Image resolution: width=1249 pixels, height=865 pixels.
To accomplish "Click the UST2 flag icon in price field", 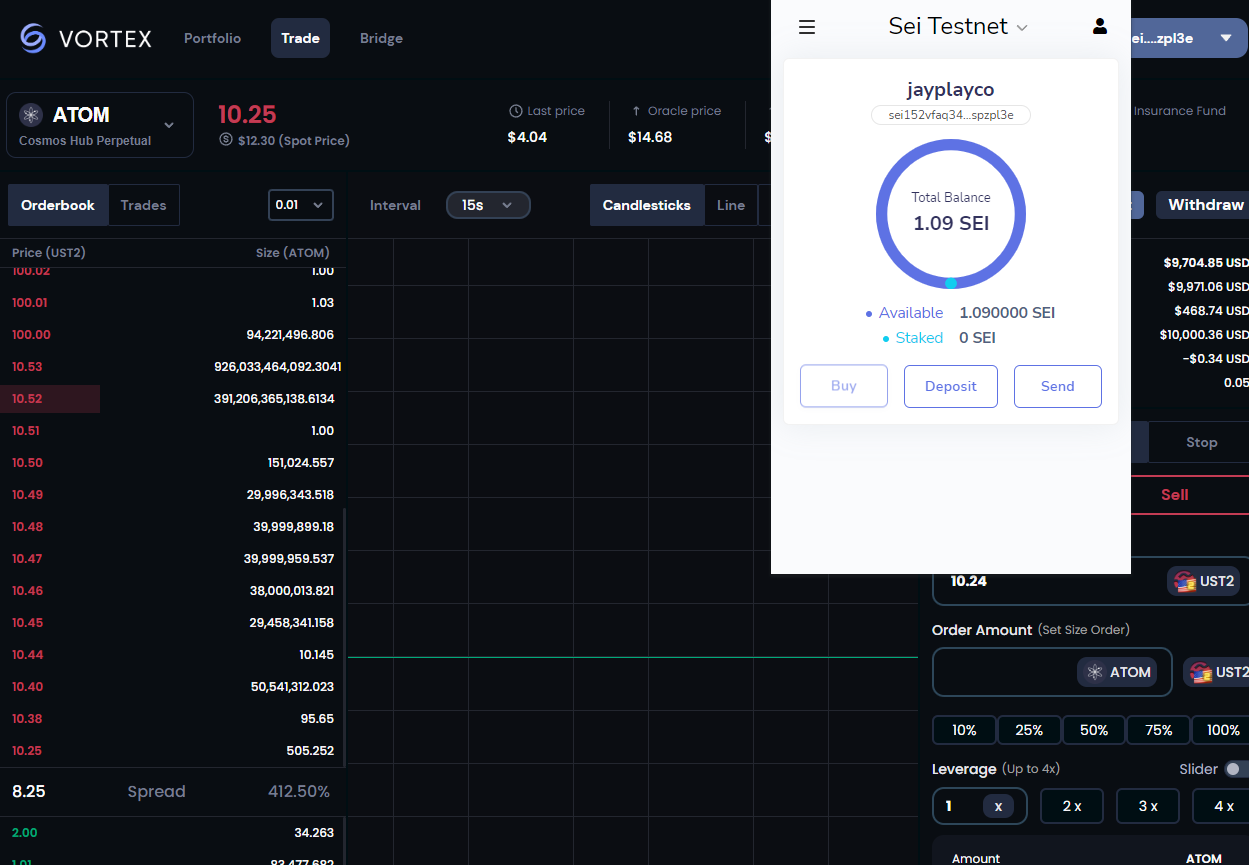I will click(1185, 581).
